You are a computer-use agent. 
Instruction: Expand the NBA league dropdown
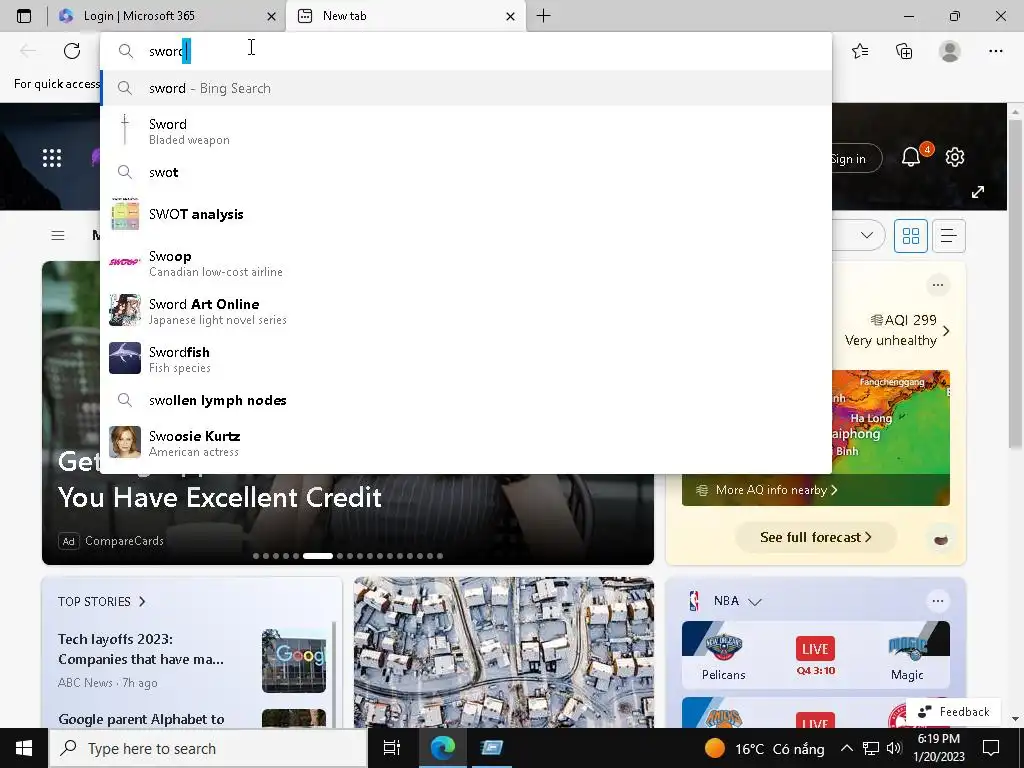pyautogui.click(x=755, y=601)
